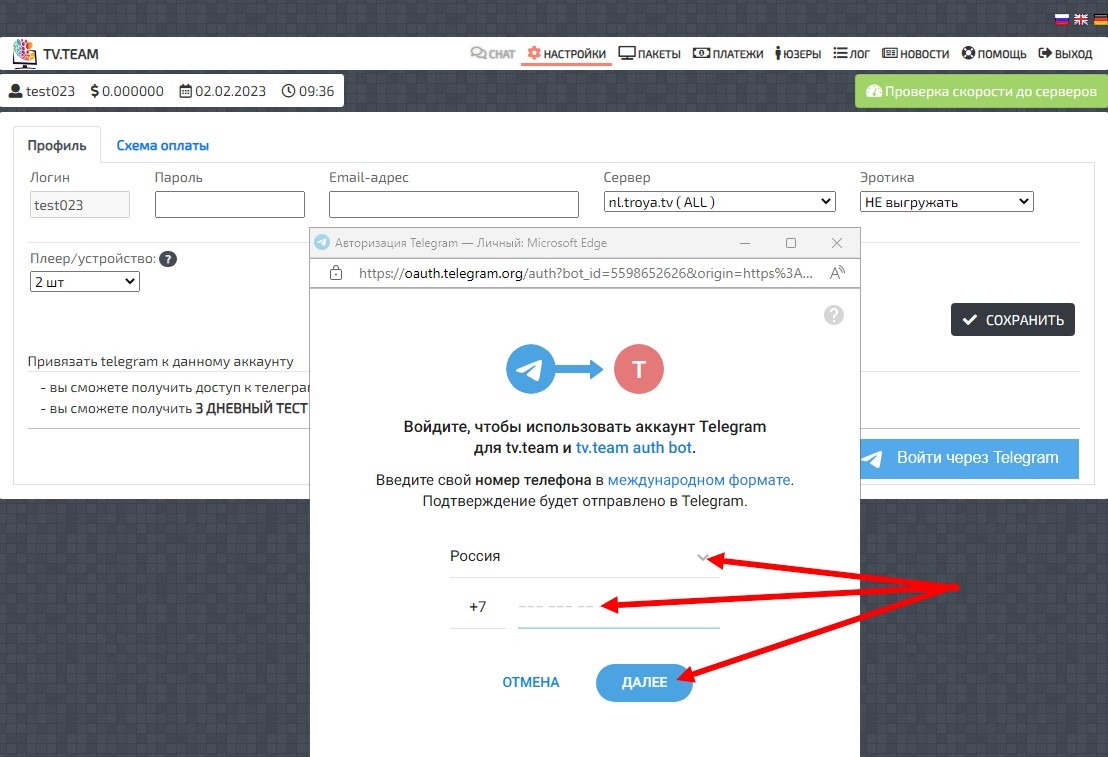Screen dimensions: 1108x757
Task: Click the ОТМЕНА link
Action: click(531, 683)
